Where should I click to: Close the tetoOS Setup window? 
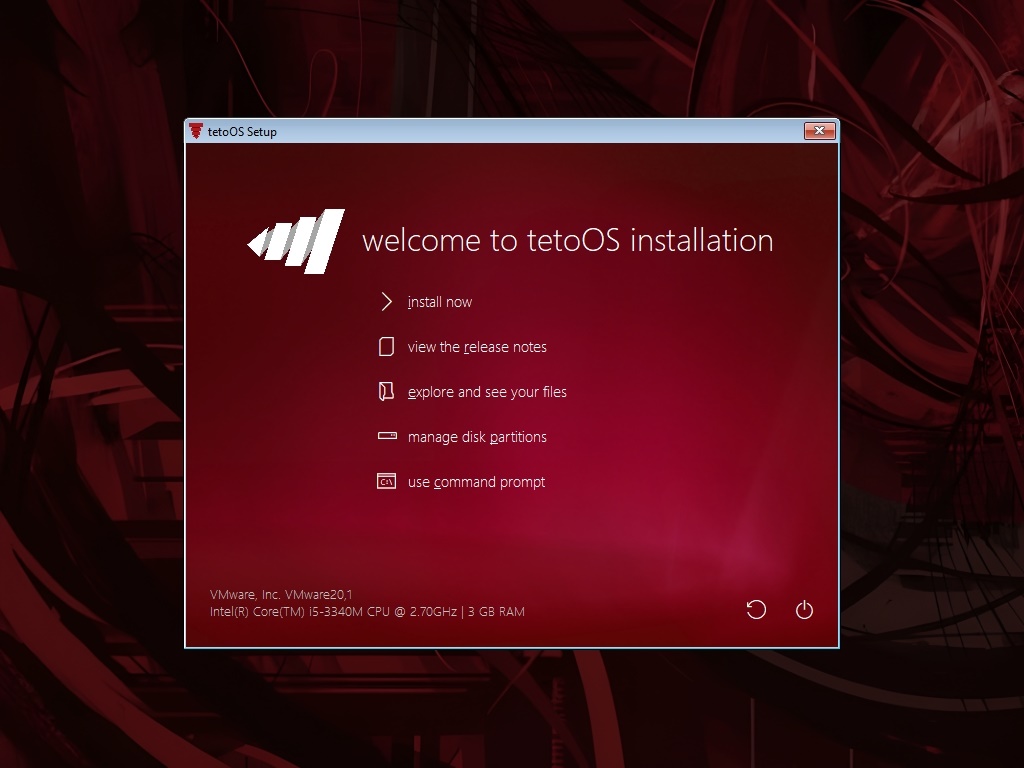820,131
